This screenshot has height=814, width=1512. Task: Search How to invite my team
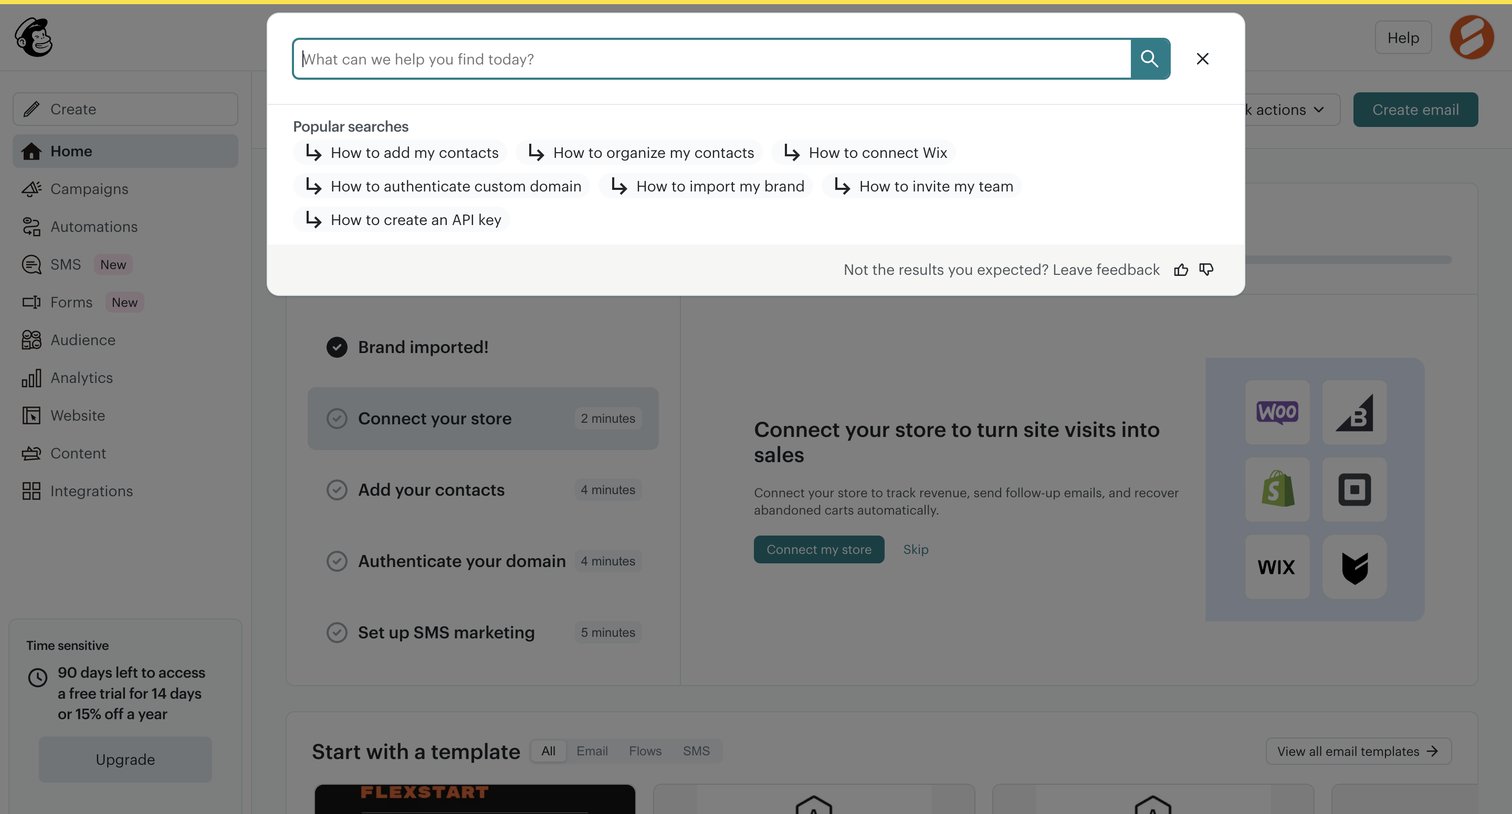pos(923,186)
